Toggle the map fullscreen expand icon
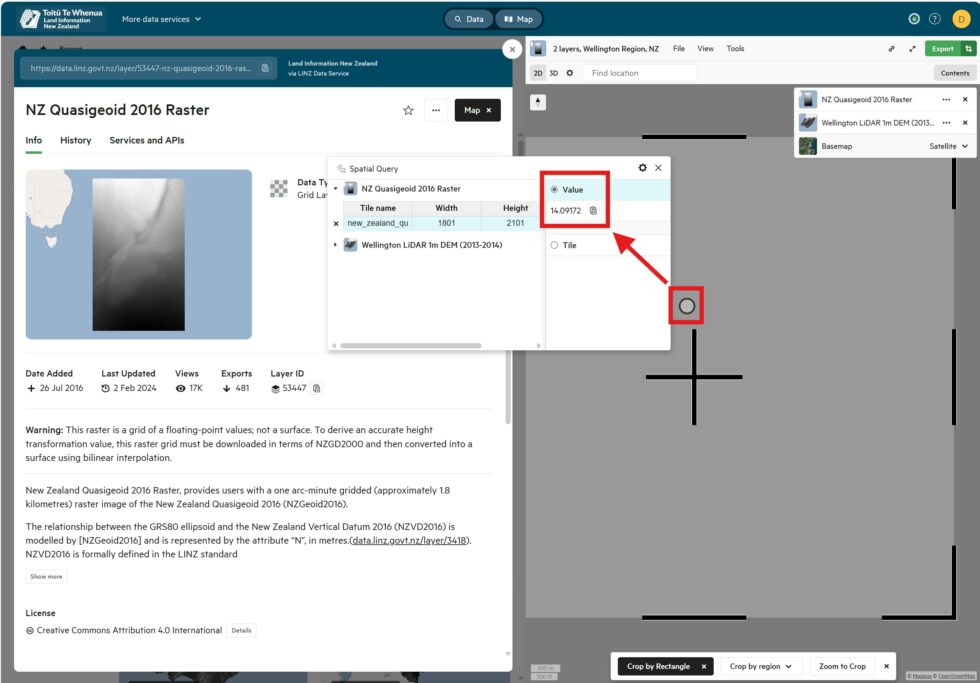980x683 pixels. tap(912, 49)
